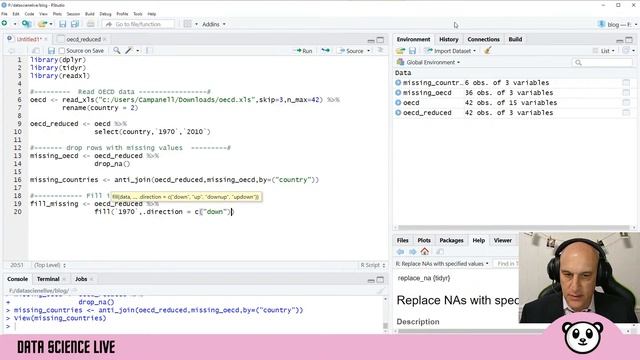The image size is (640, 360).
Task: Click the show document outline icon in editor
Action: click(380, 51)
